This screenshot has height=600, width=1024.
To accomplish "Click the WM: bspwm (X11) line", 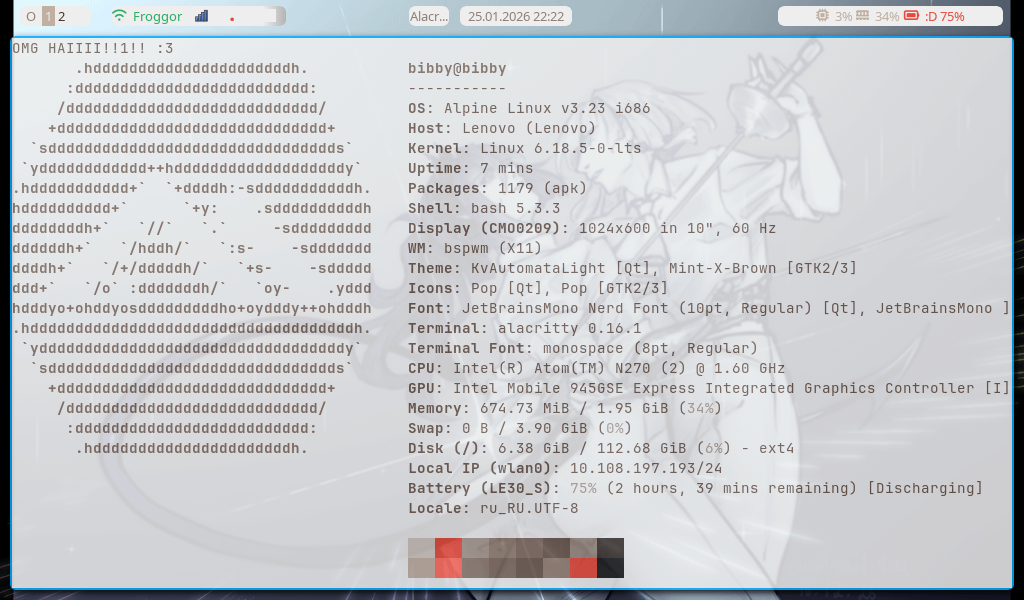I will tap(475, 248).
